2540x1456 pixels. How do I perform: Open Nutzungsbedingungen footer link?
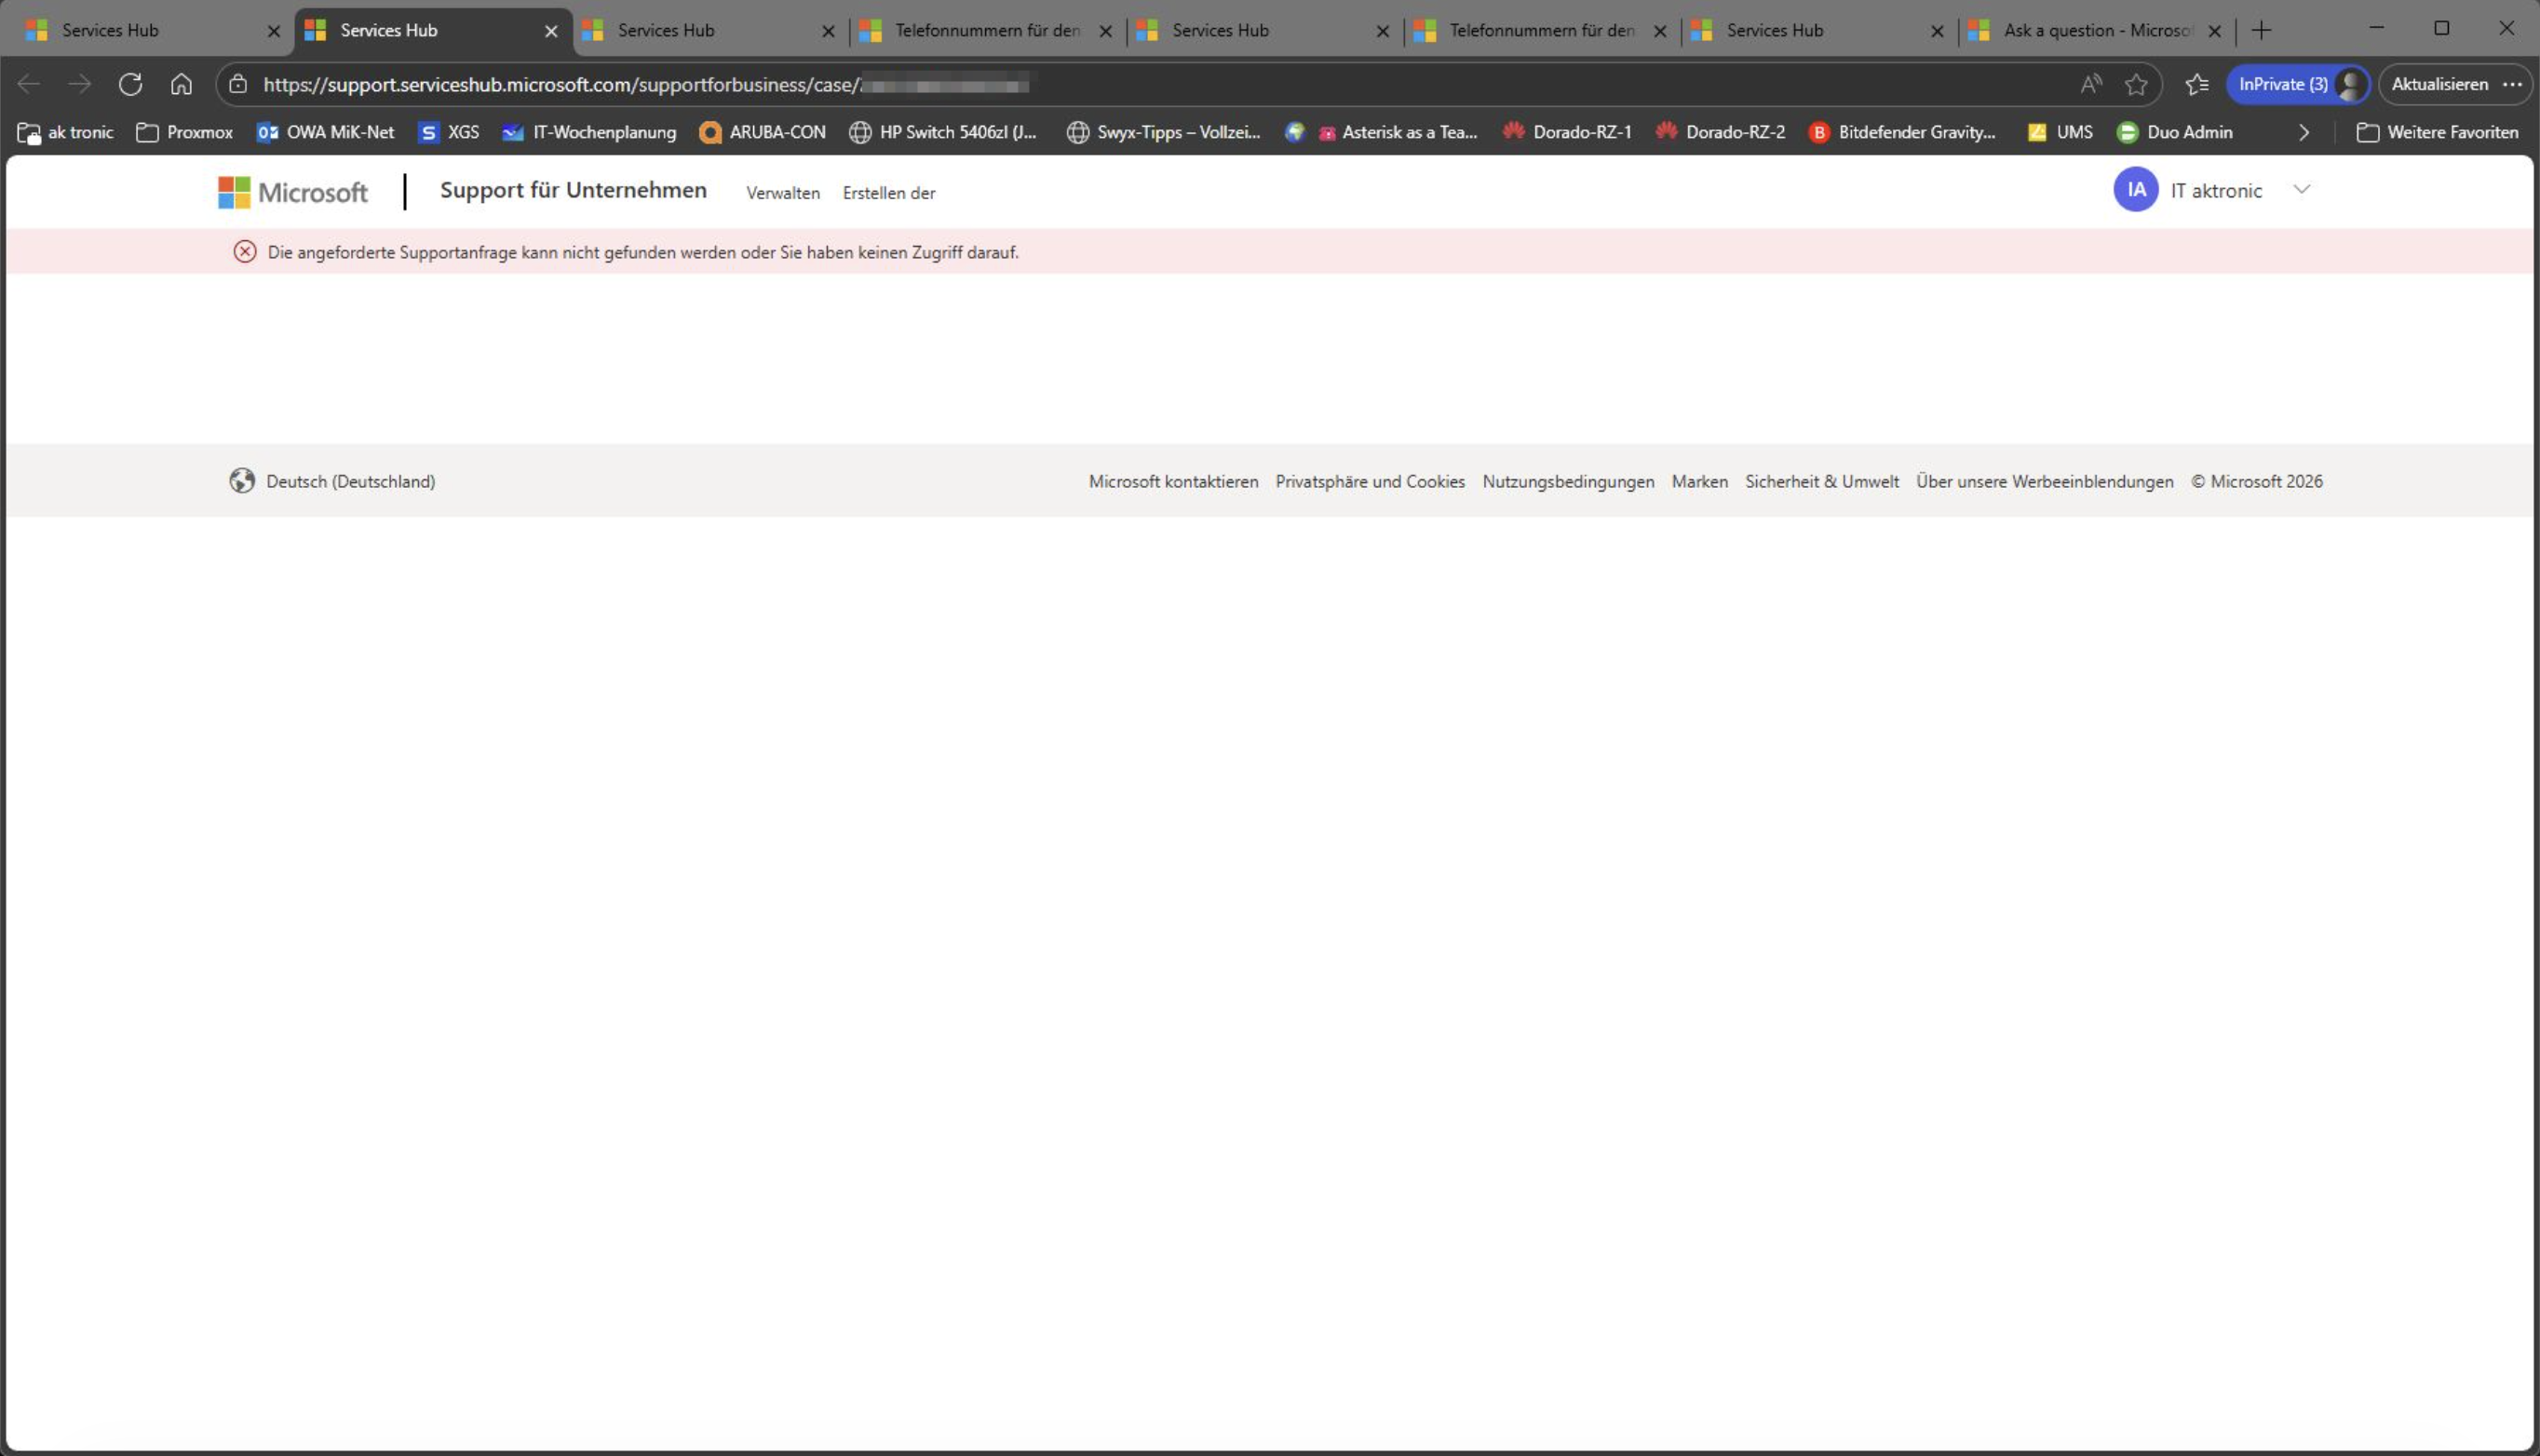coord(1568,482)
